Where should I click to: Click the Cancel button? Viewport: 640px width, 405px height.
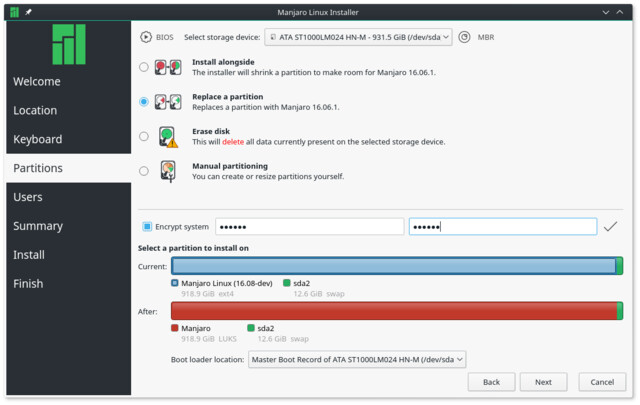click(x=602, y=383)
